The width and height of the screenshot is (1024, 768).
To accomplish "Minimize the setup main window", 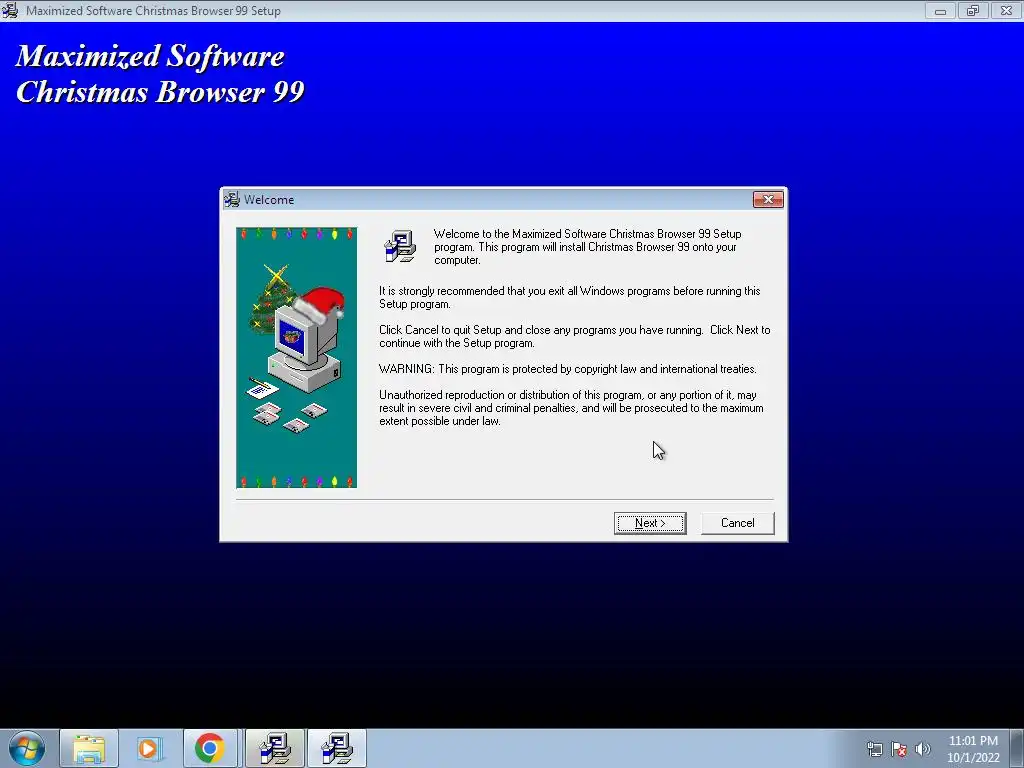I will click(940, 10).
